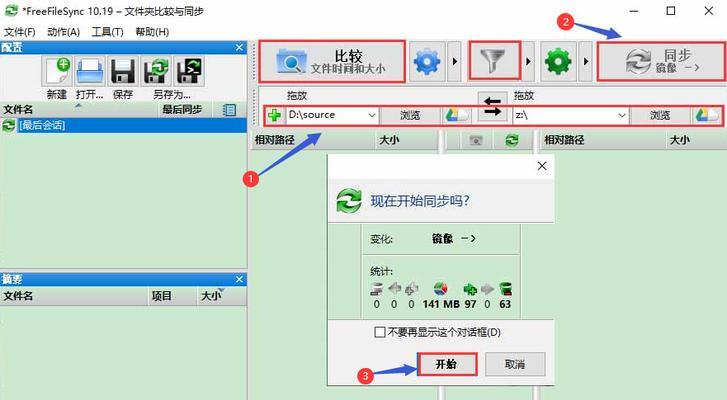Click the view-type icon in the configuration list header
This screenshot has height=400, width=727.
click(229, 110)
